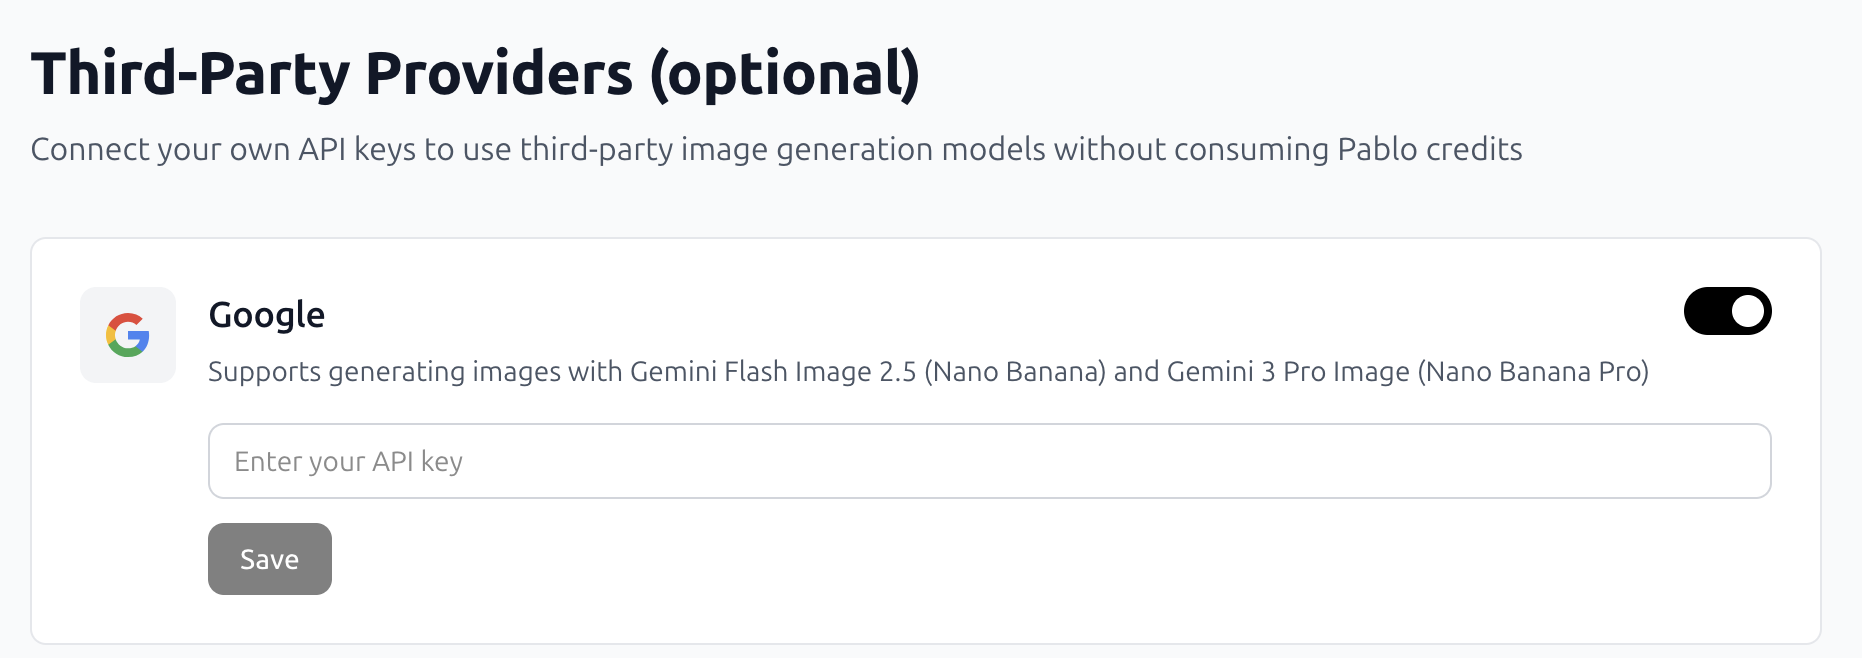Viewport: 1862px width, 658px height.
Task: Click the "(Nano Banana)" text
Action: pyautogui.click(x=1015, y=372)
